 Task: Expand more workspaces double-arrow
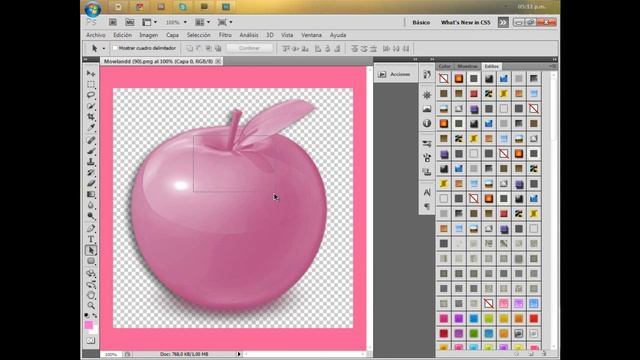click(x=503, y=22)
